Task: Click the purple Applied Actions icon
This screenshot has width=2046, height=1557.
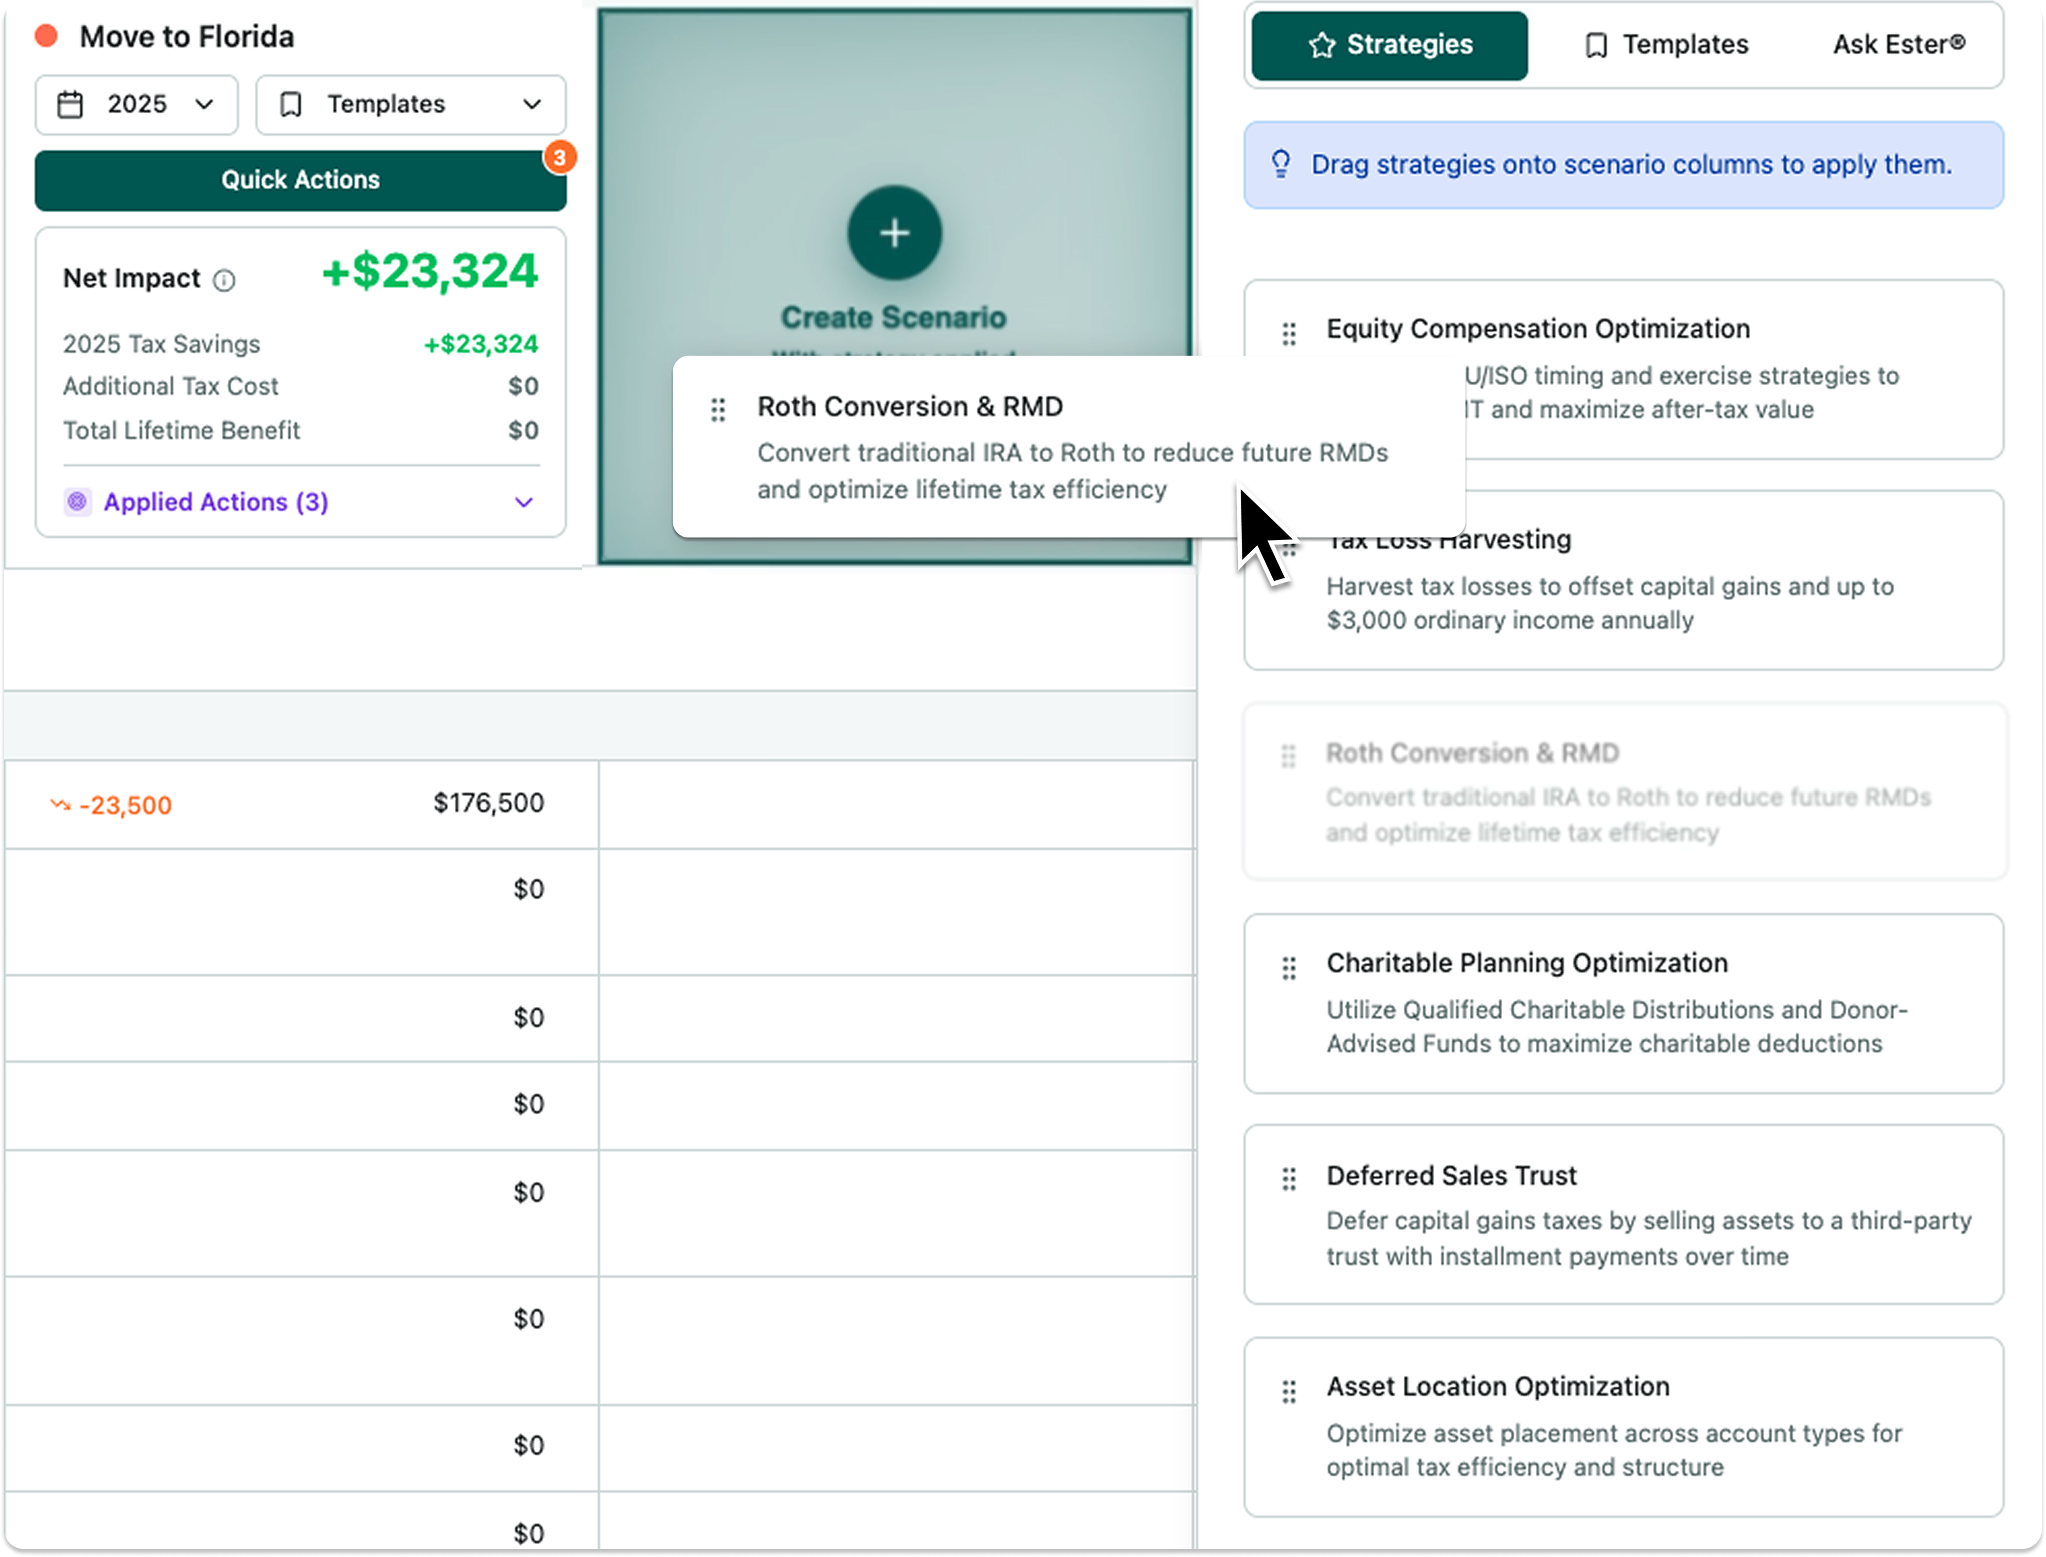Action: [78, 502]
